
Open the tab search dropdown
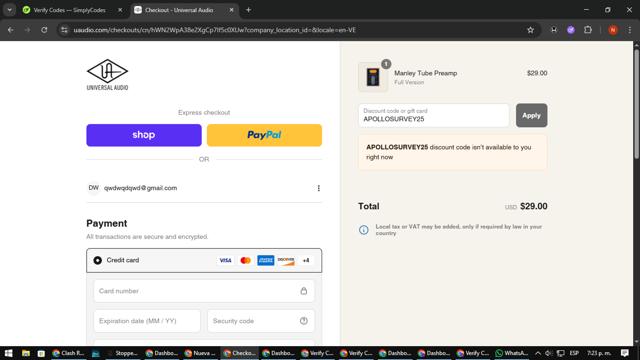tap(9, 10)
